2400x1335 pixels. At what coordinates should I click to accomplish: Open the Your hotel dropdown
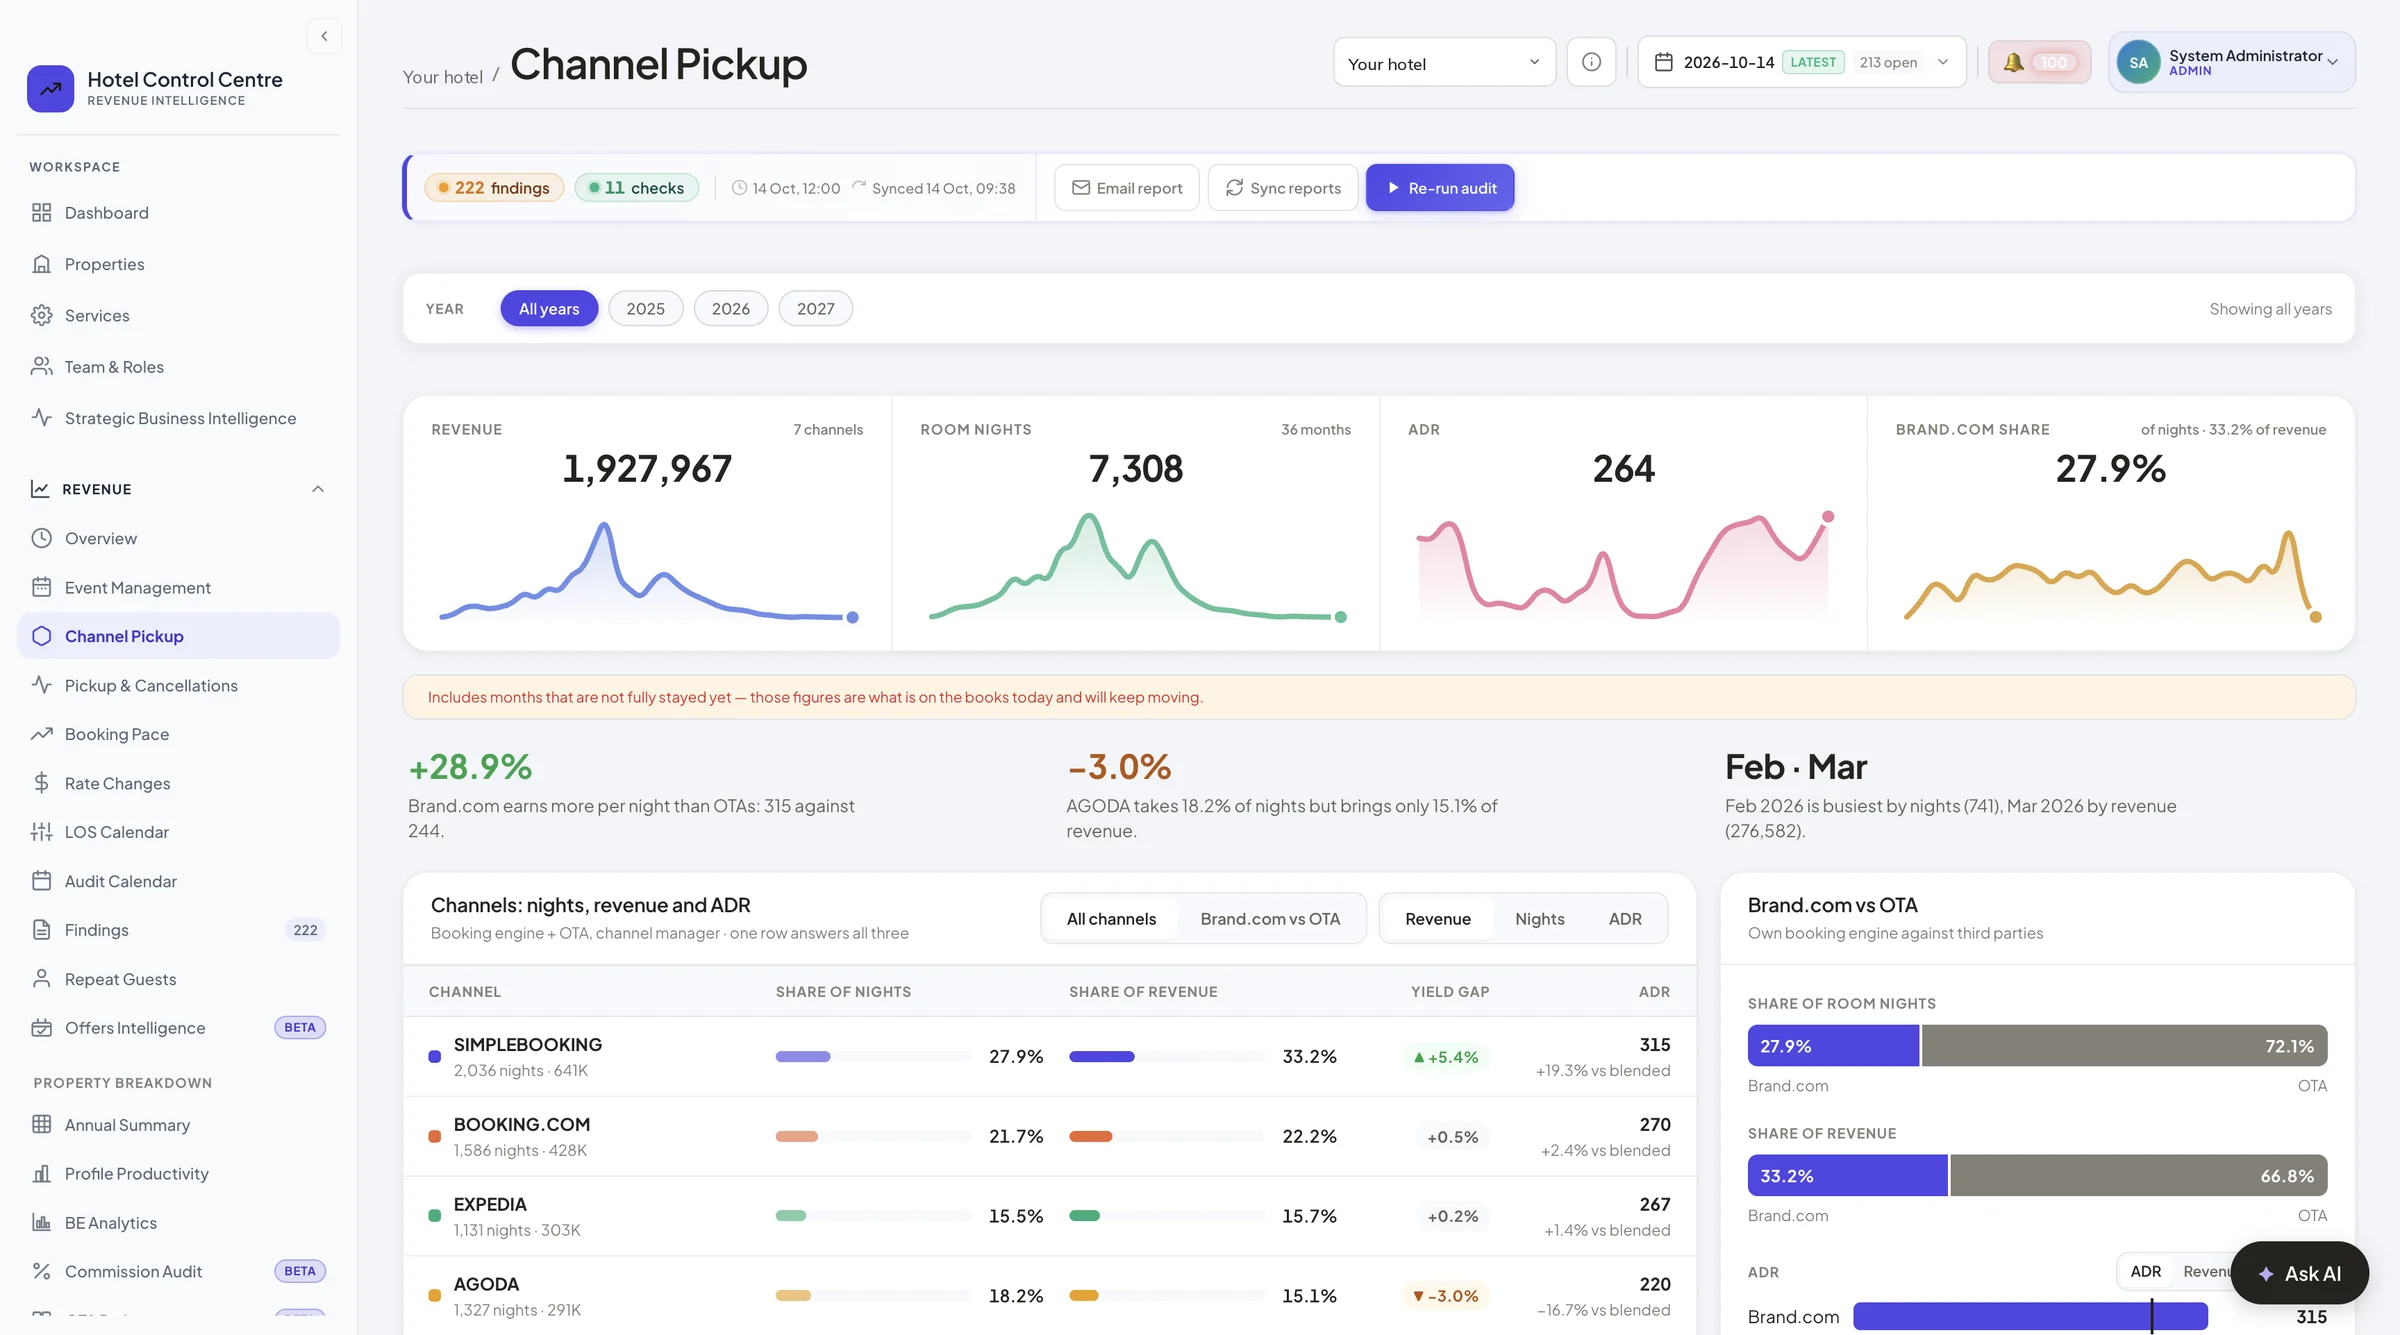tap(1444, 63)
